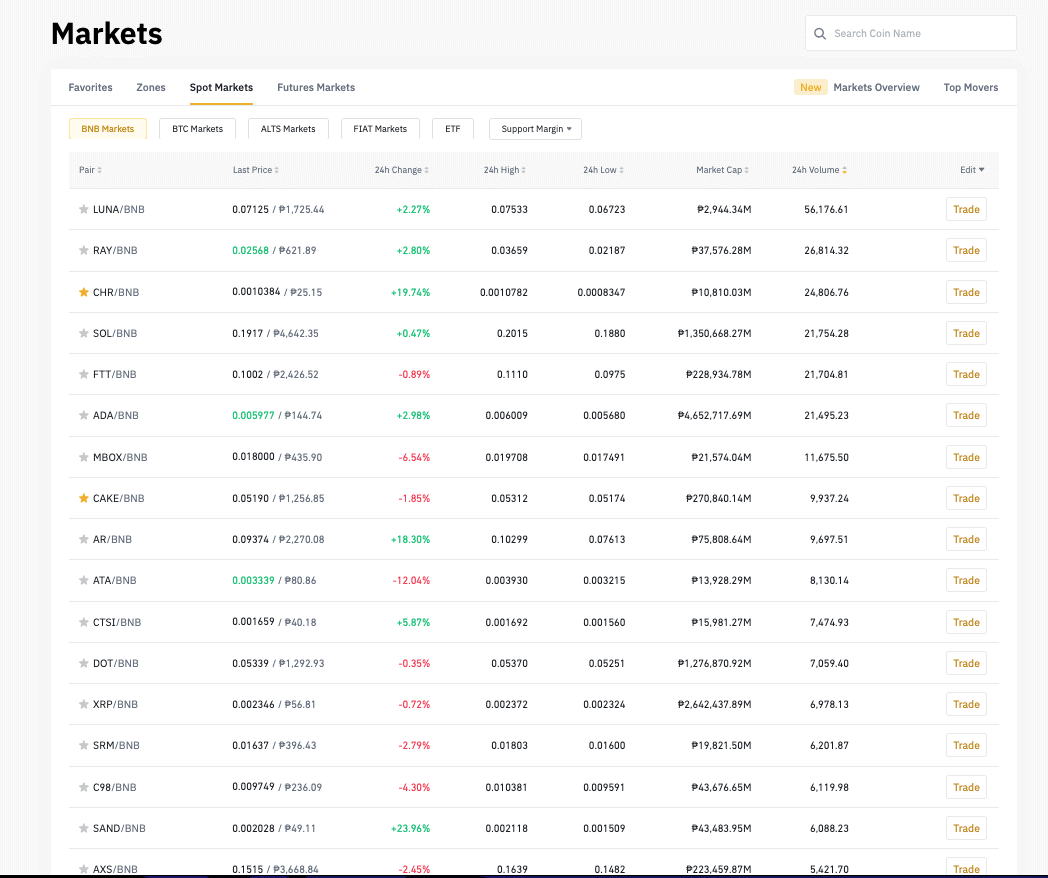Open Markets Overview
This screenshot has height=878, width=1048.
pyautogui.click(x=876, y=88)
